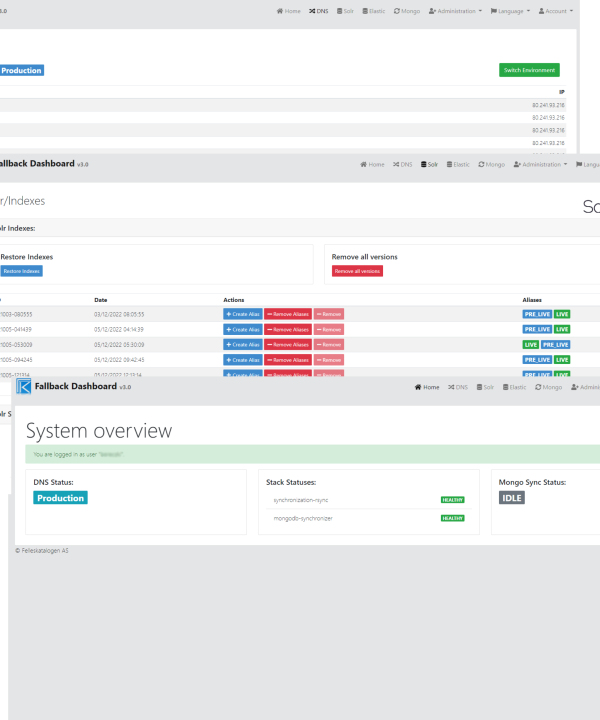Click Home in System overview window navbar
The image size is (600, 720).
click(x=427, y=387)
